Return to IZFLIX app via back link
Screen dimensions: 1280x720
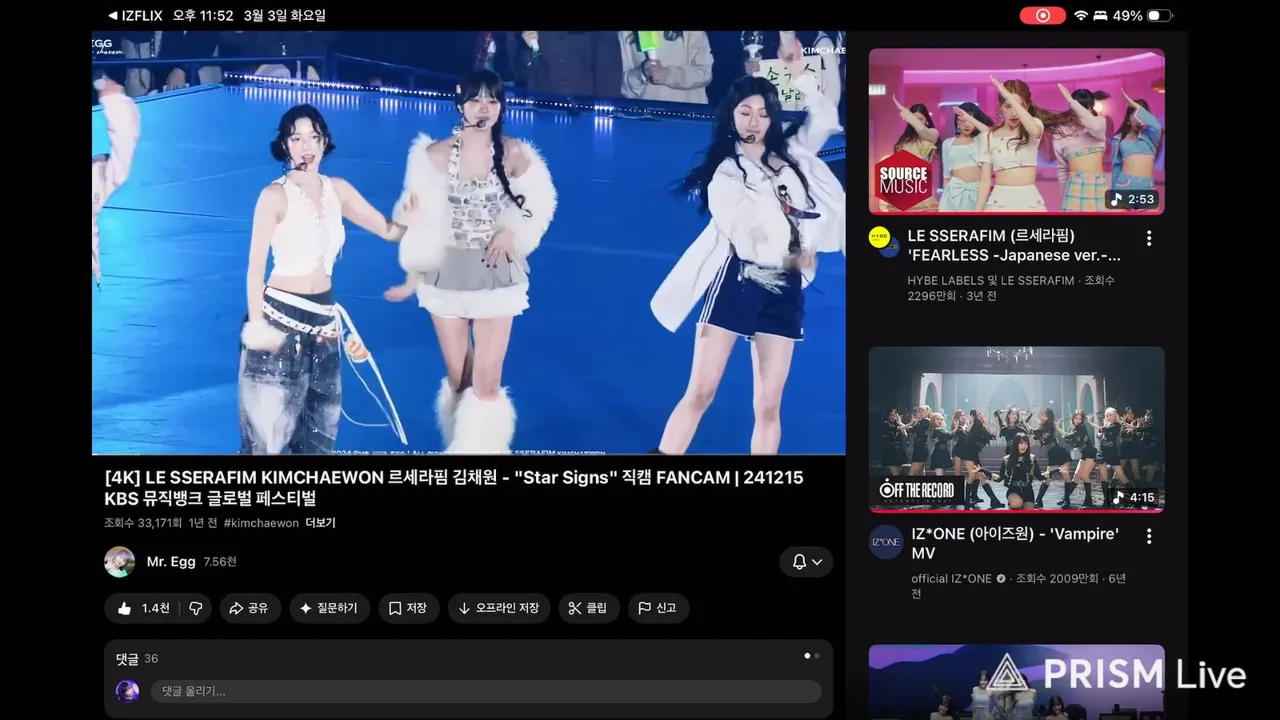tap(134, 16)
